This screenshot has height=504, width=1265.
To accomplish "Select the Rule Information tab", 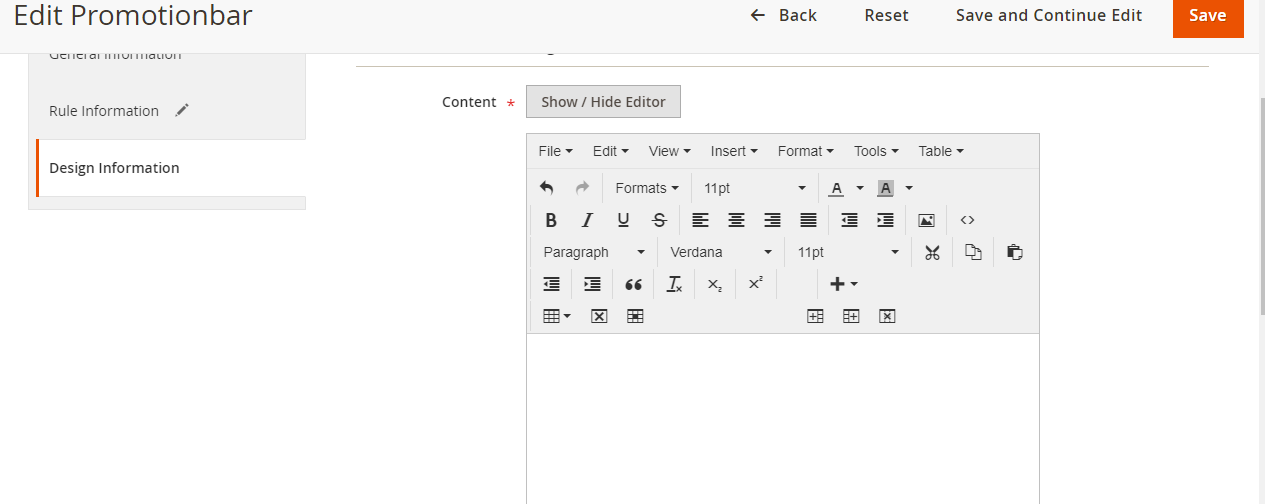I will (x=104, y=111).
